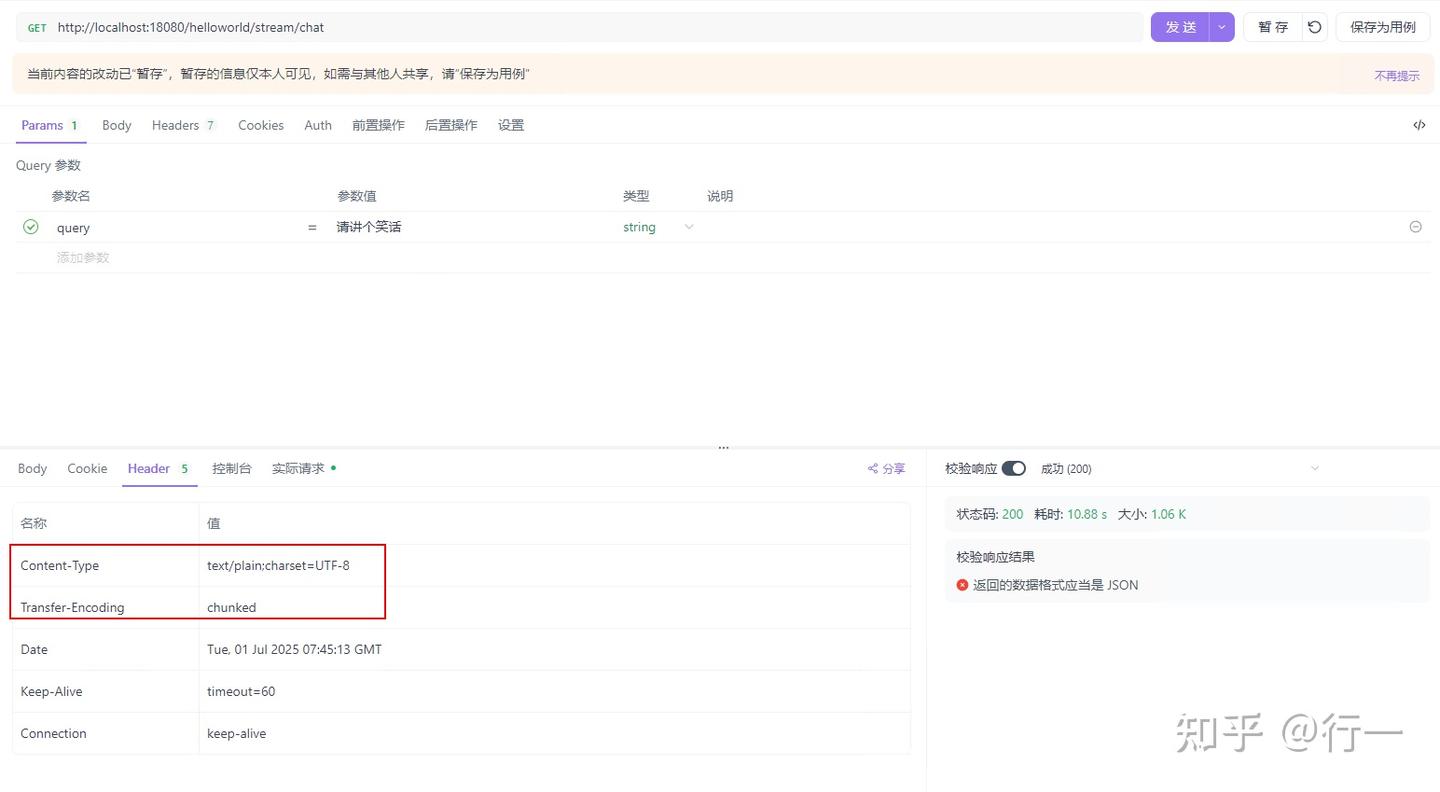1440x792 pixels.
Task: Open the GET request method dropdown
Action: 37,27
